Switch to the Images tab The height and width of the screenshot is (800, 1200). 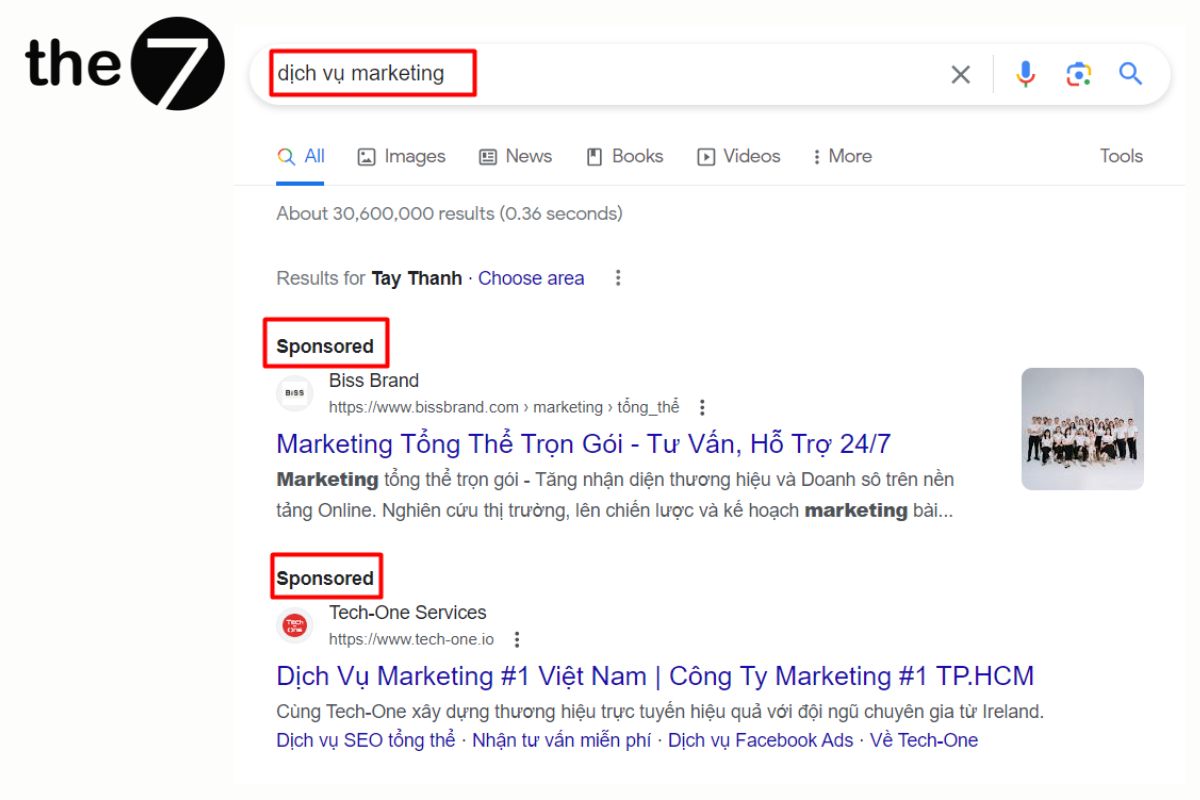(400, 156)
